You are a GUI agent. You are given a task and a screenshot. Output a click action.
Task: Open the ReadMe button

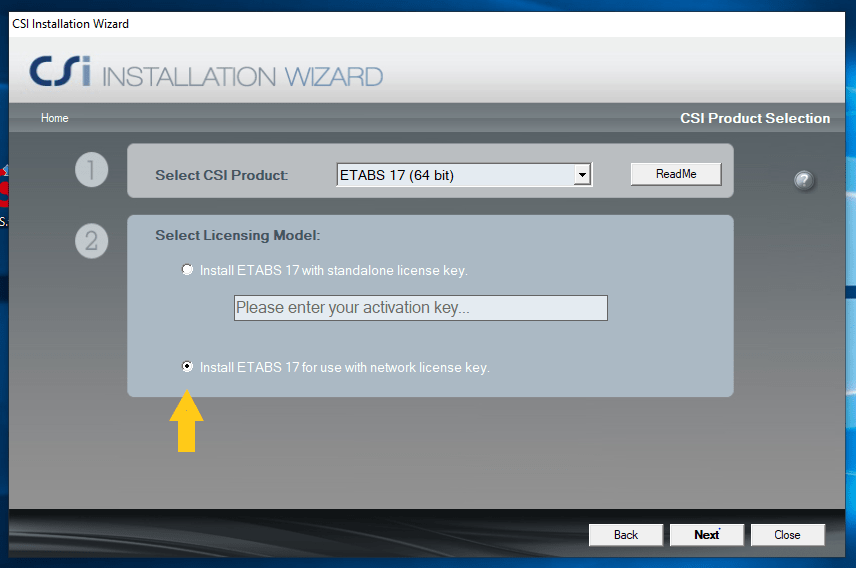[x=676, y=174]
